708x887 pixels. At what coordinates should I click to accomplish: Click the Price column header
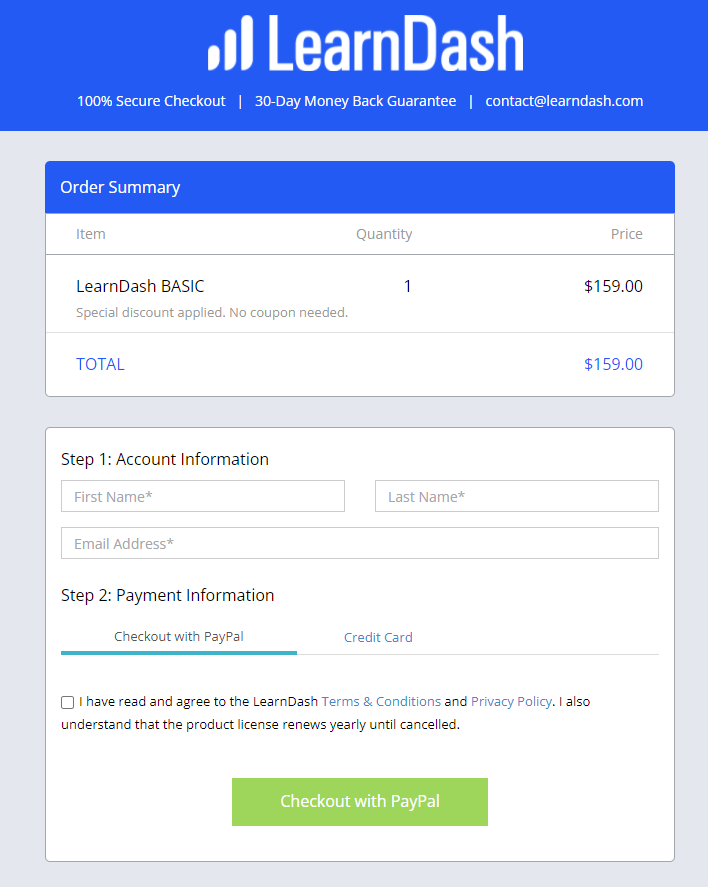(627, 234)
